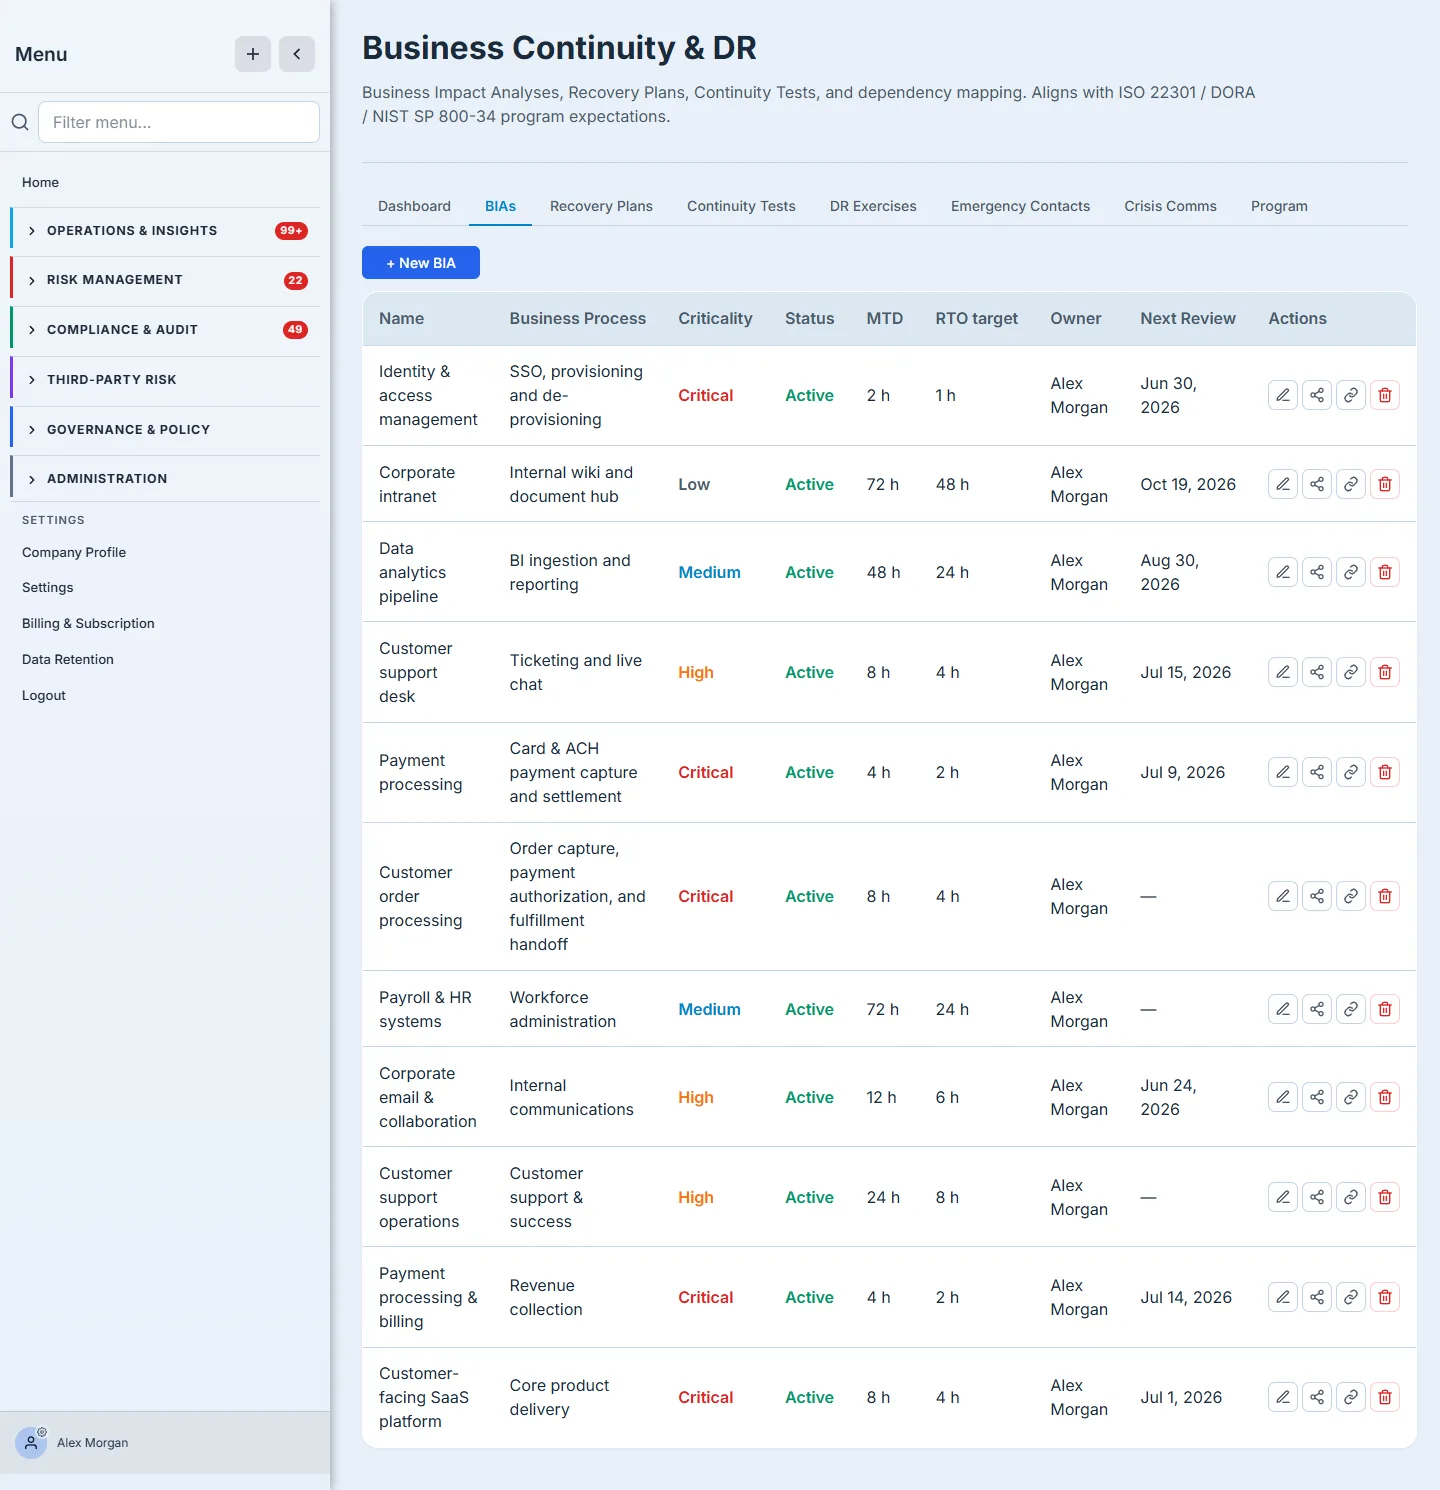Open Billing & Subscription
1440x1490 pixels.
[x=88, y=623]
